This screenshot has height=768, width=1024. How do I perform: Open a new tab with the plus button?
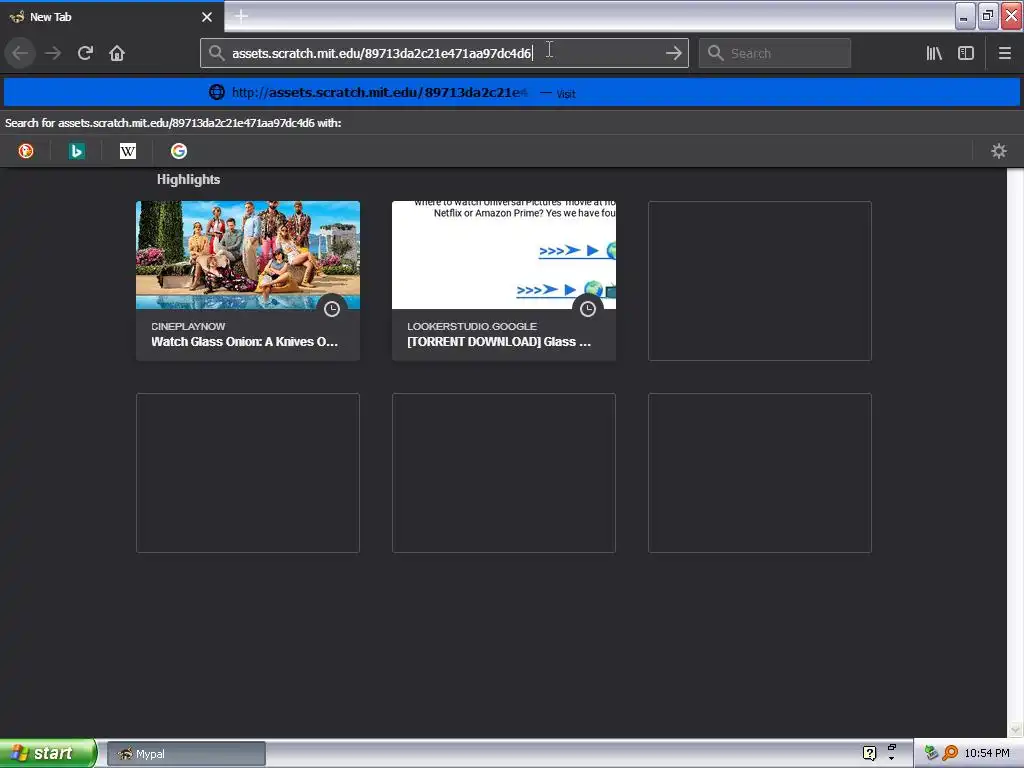click(241, 16)
